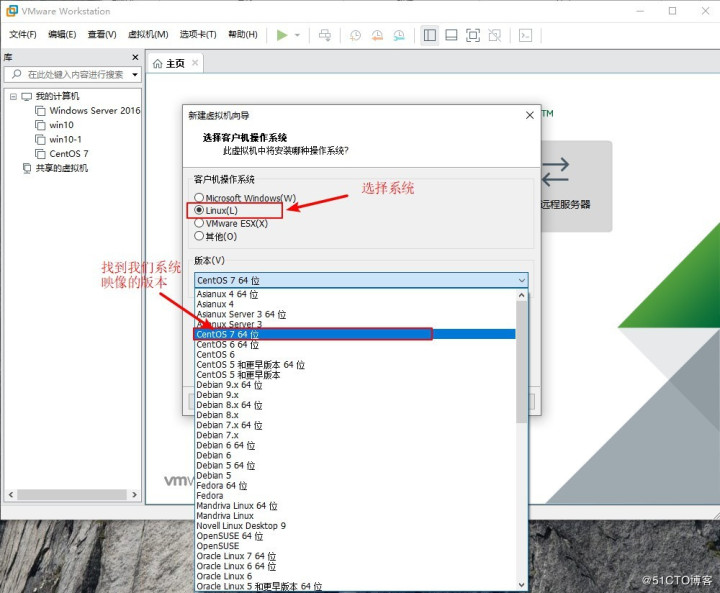Maximize the VMware Workstation window
Viewport: 720px width, 593px height.
coord(672,11)
